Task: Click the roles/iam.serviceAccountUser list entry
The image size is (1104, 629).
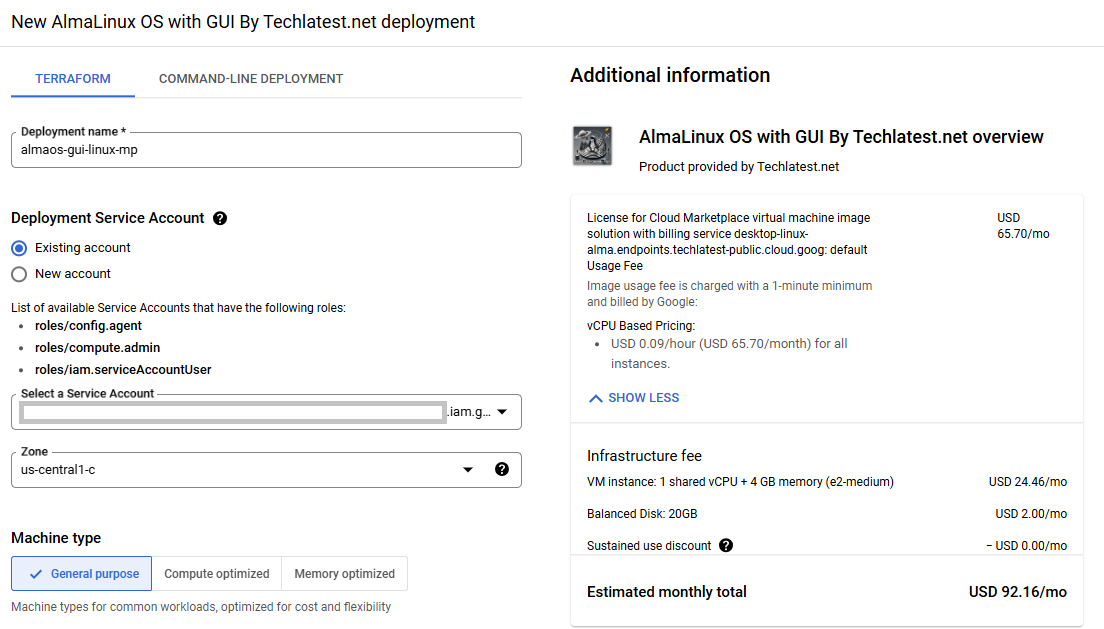Action: (123, 369)
